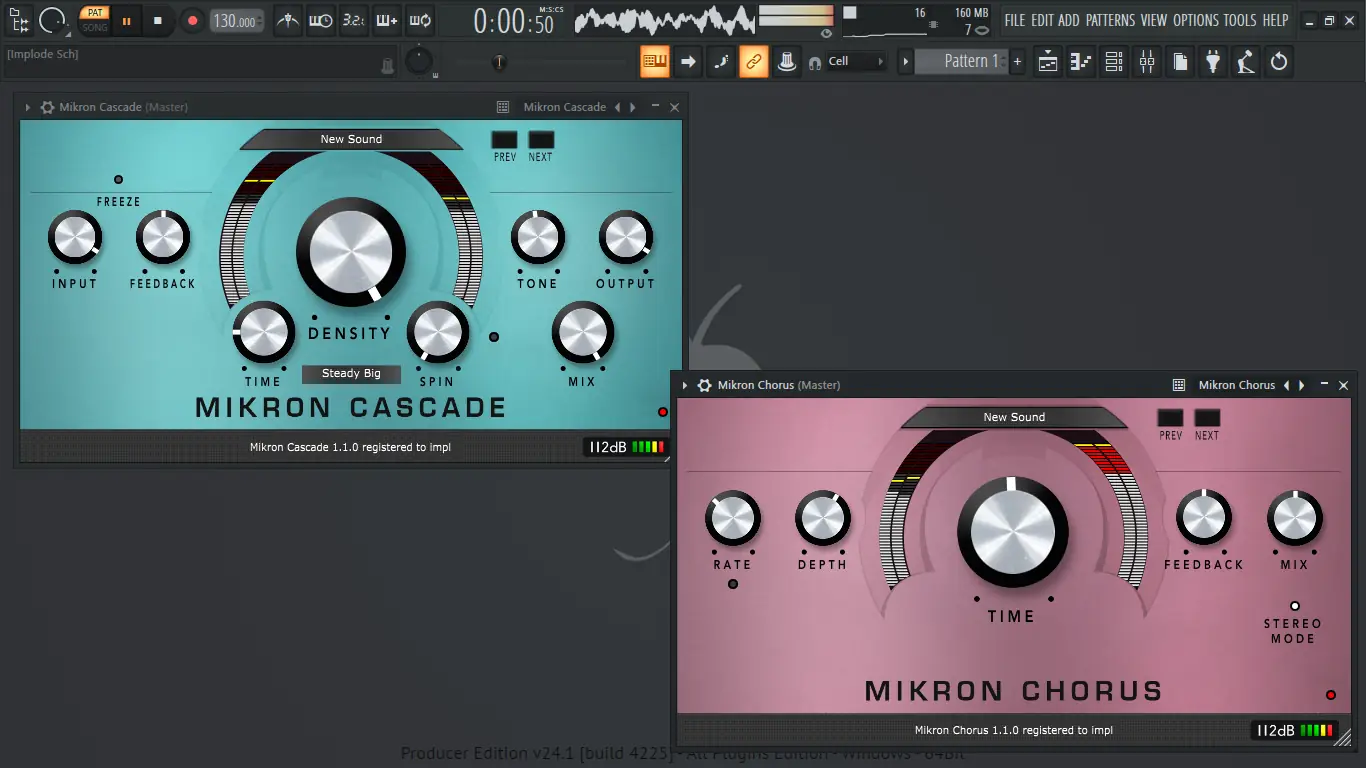Open Mikron Chorus plugin options arrow menu

(685, 385)
